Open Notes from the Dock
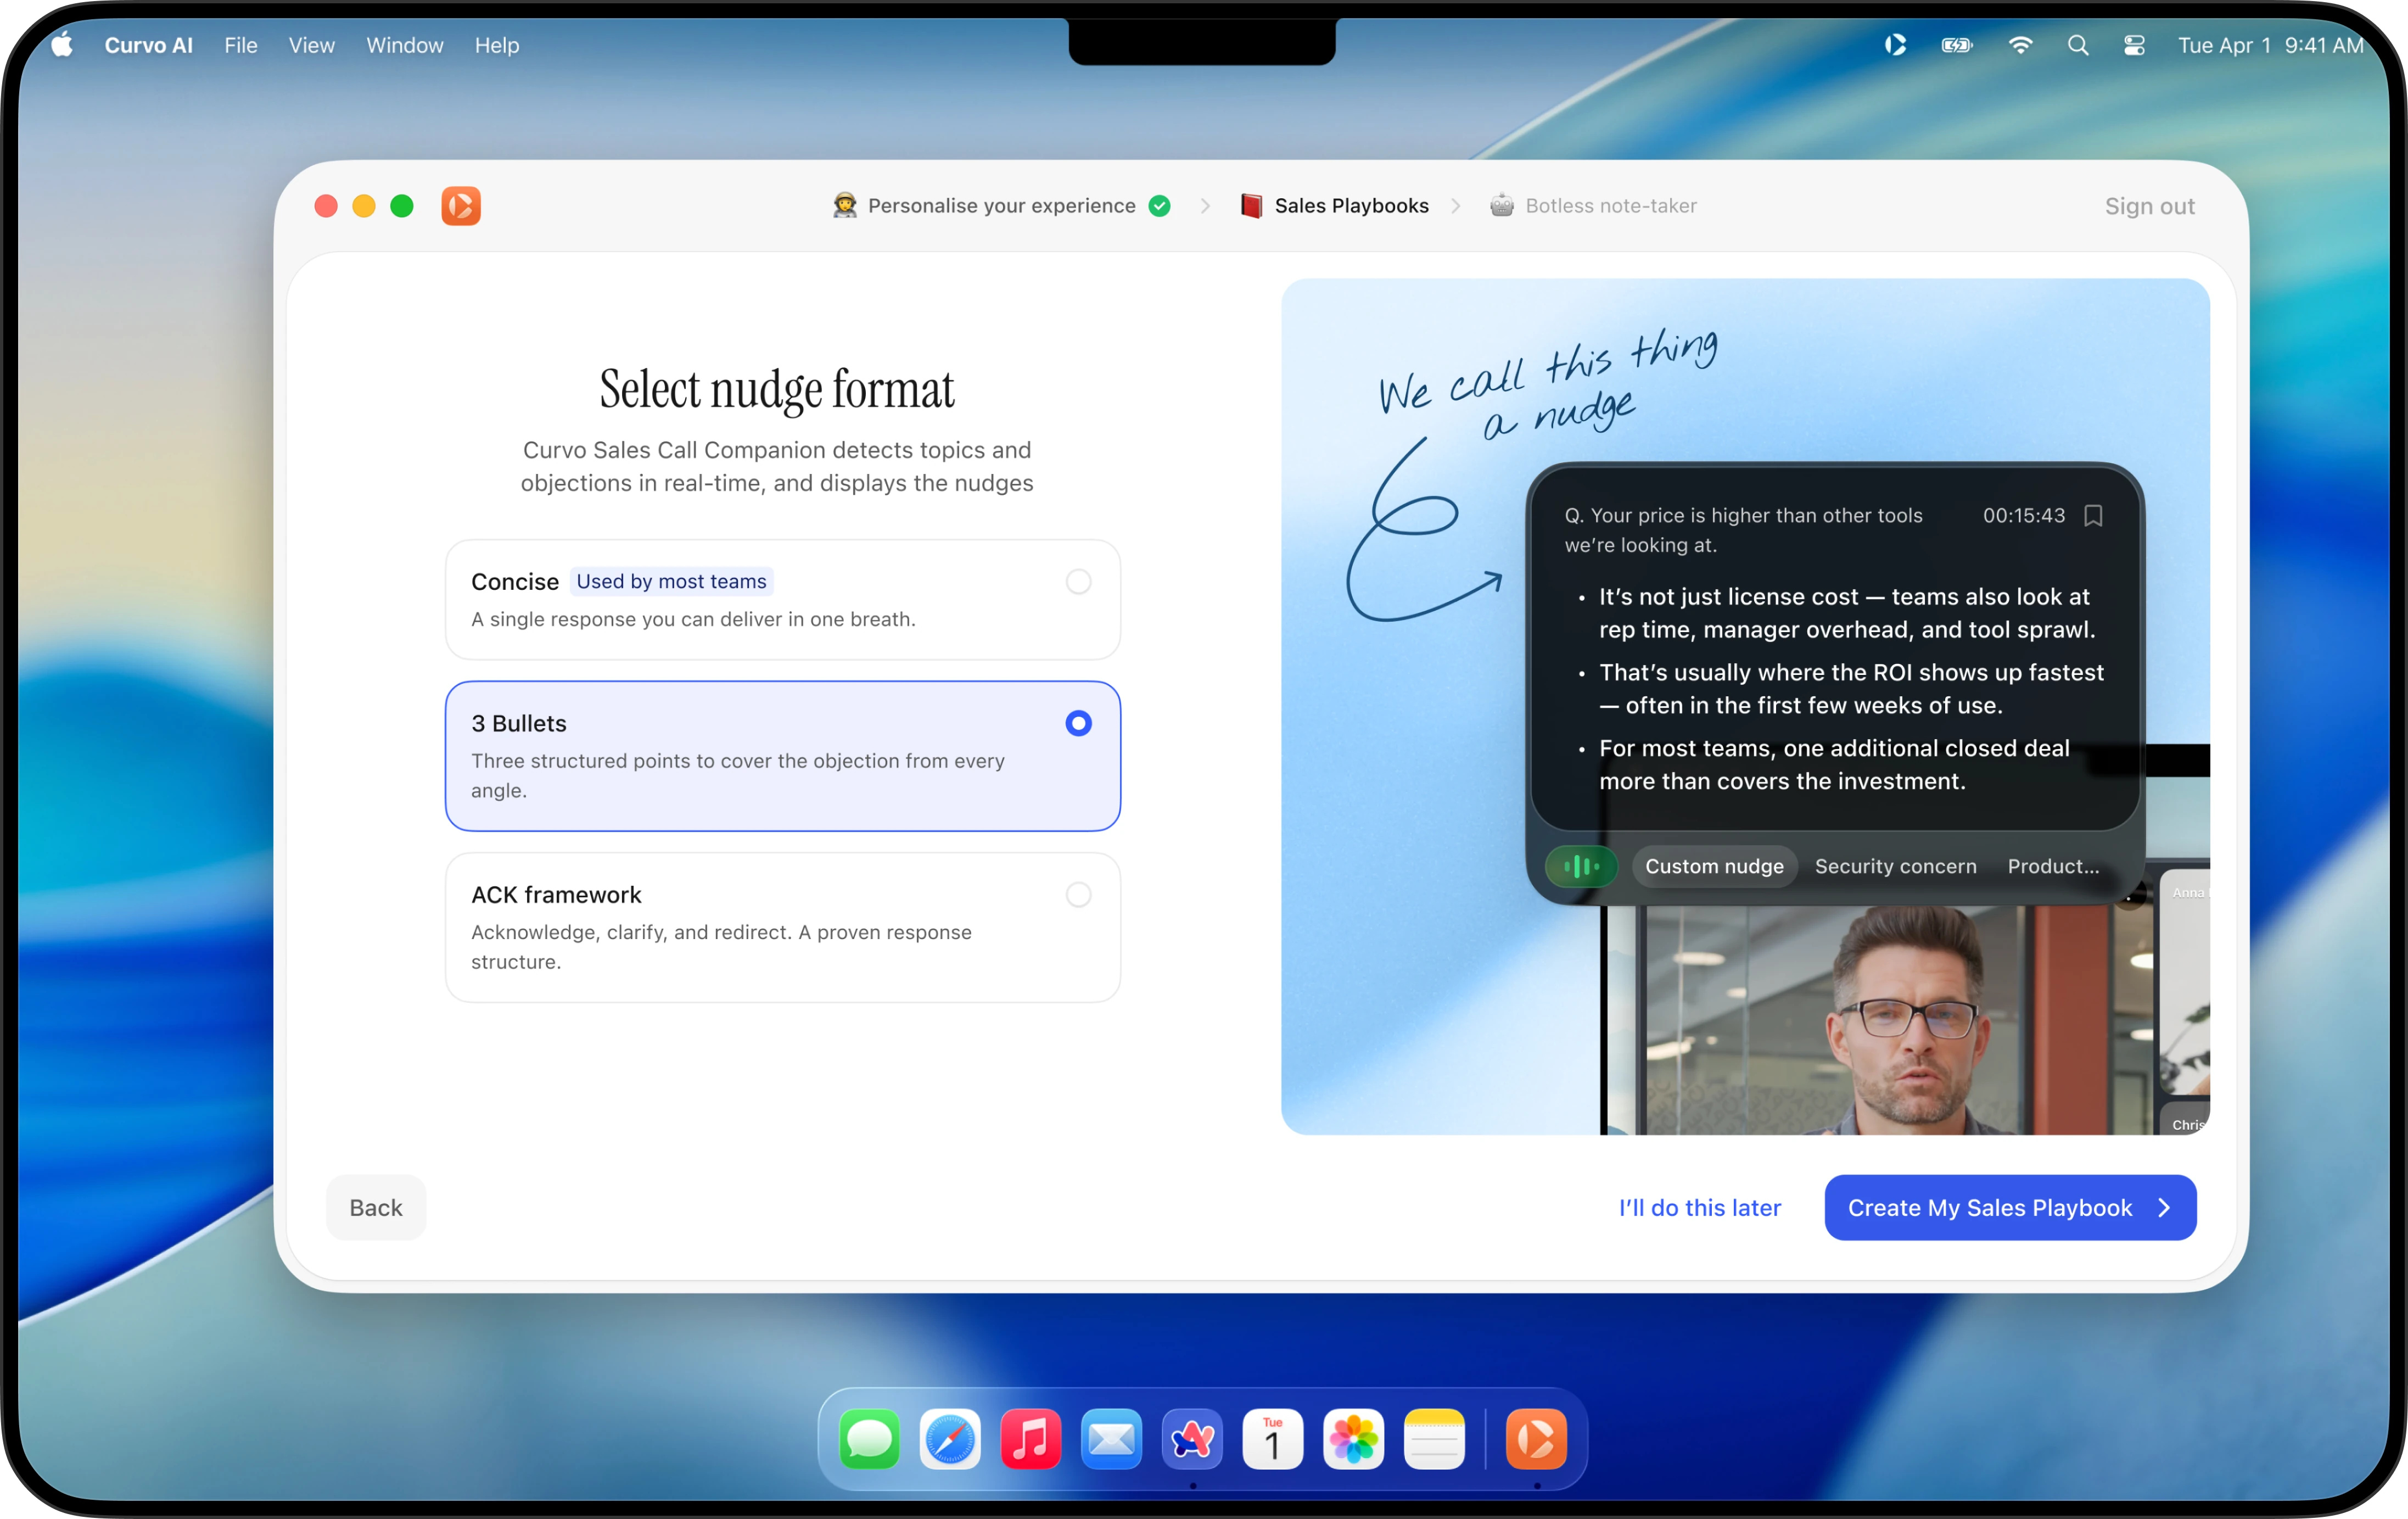Image resolution: width=2408 pixels, height=1519 pixels. (x=1434, y=1440)
